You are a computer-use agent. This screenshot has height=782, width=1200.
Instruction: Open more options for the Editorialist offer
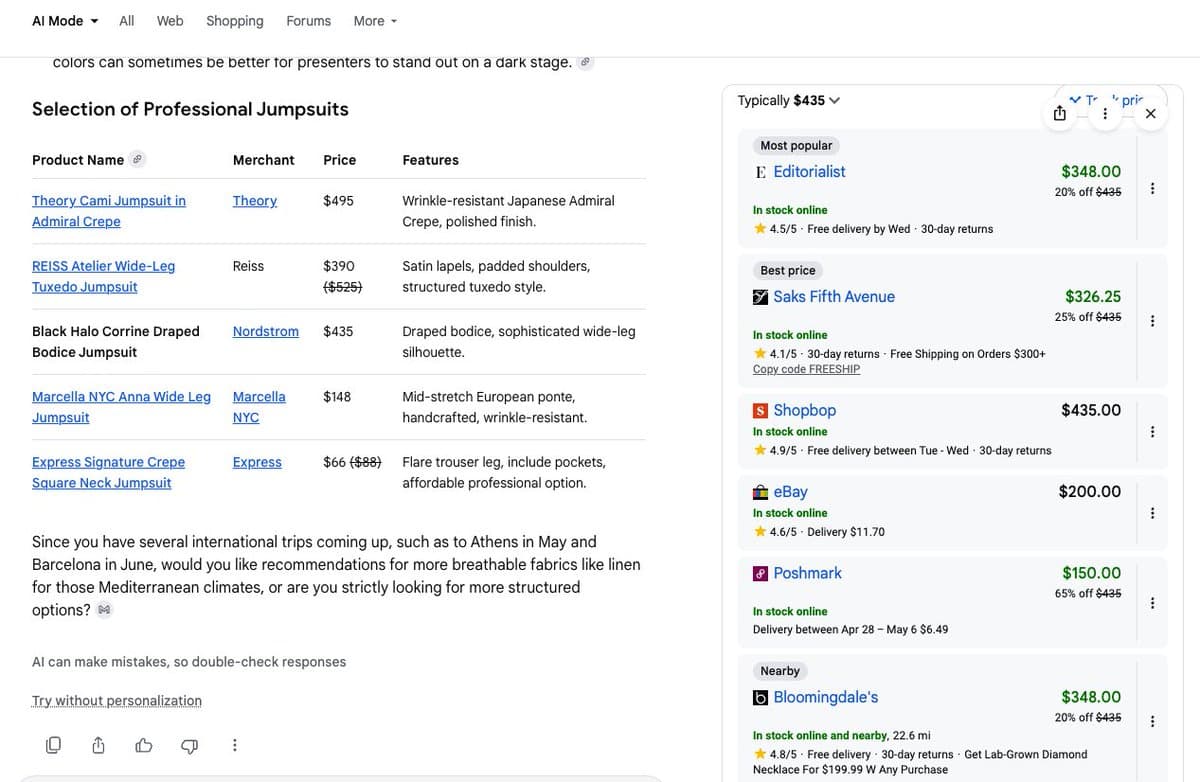(1152, 188)
